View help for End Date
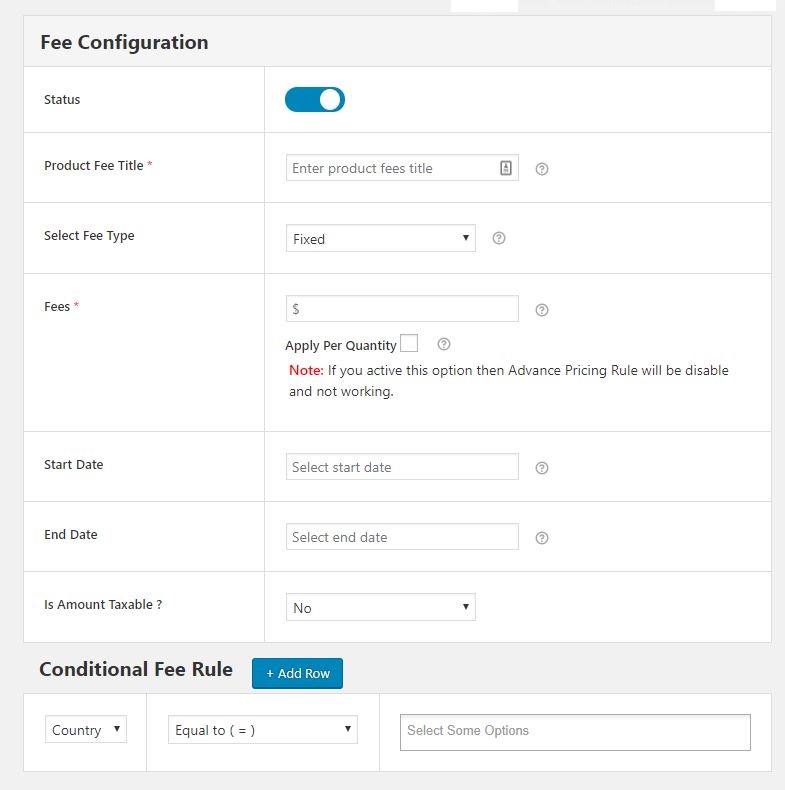The image size is (785, 790). click(542, 538)
